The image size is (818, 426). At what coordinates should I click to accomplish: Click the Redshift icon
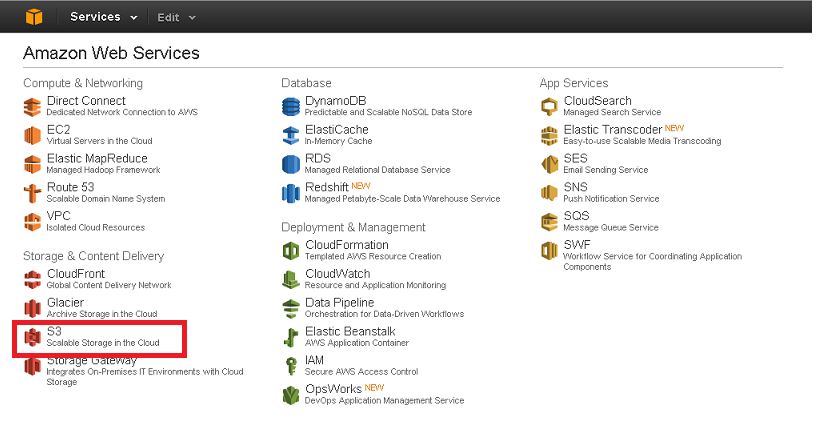pyautogui.click(x=291, y=193)
